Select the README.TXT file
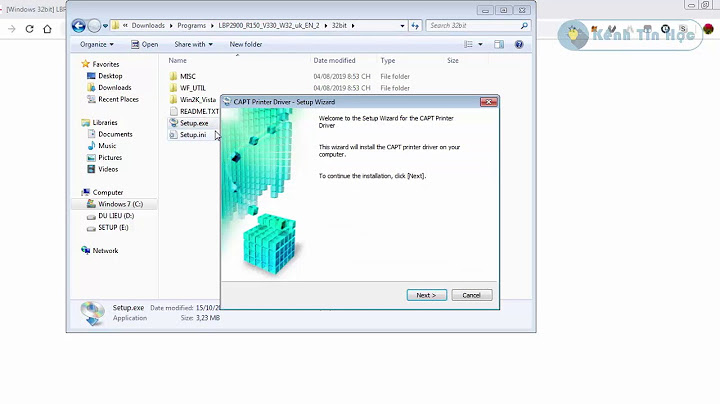720x404 pixels. pos(199,111)
